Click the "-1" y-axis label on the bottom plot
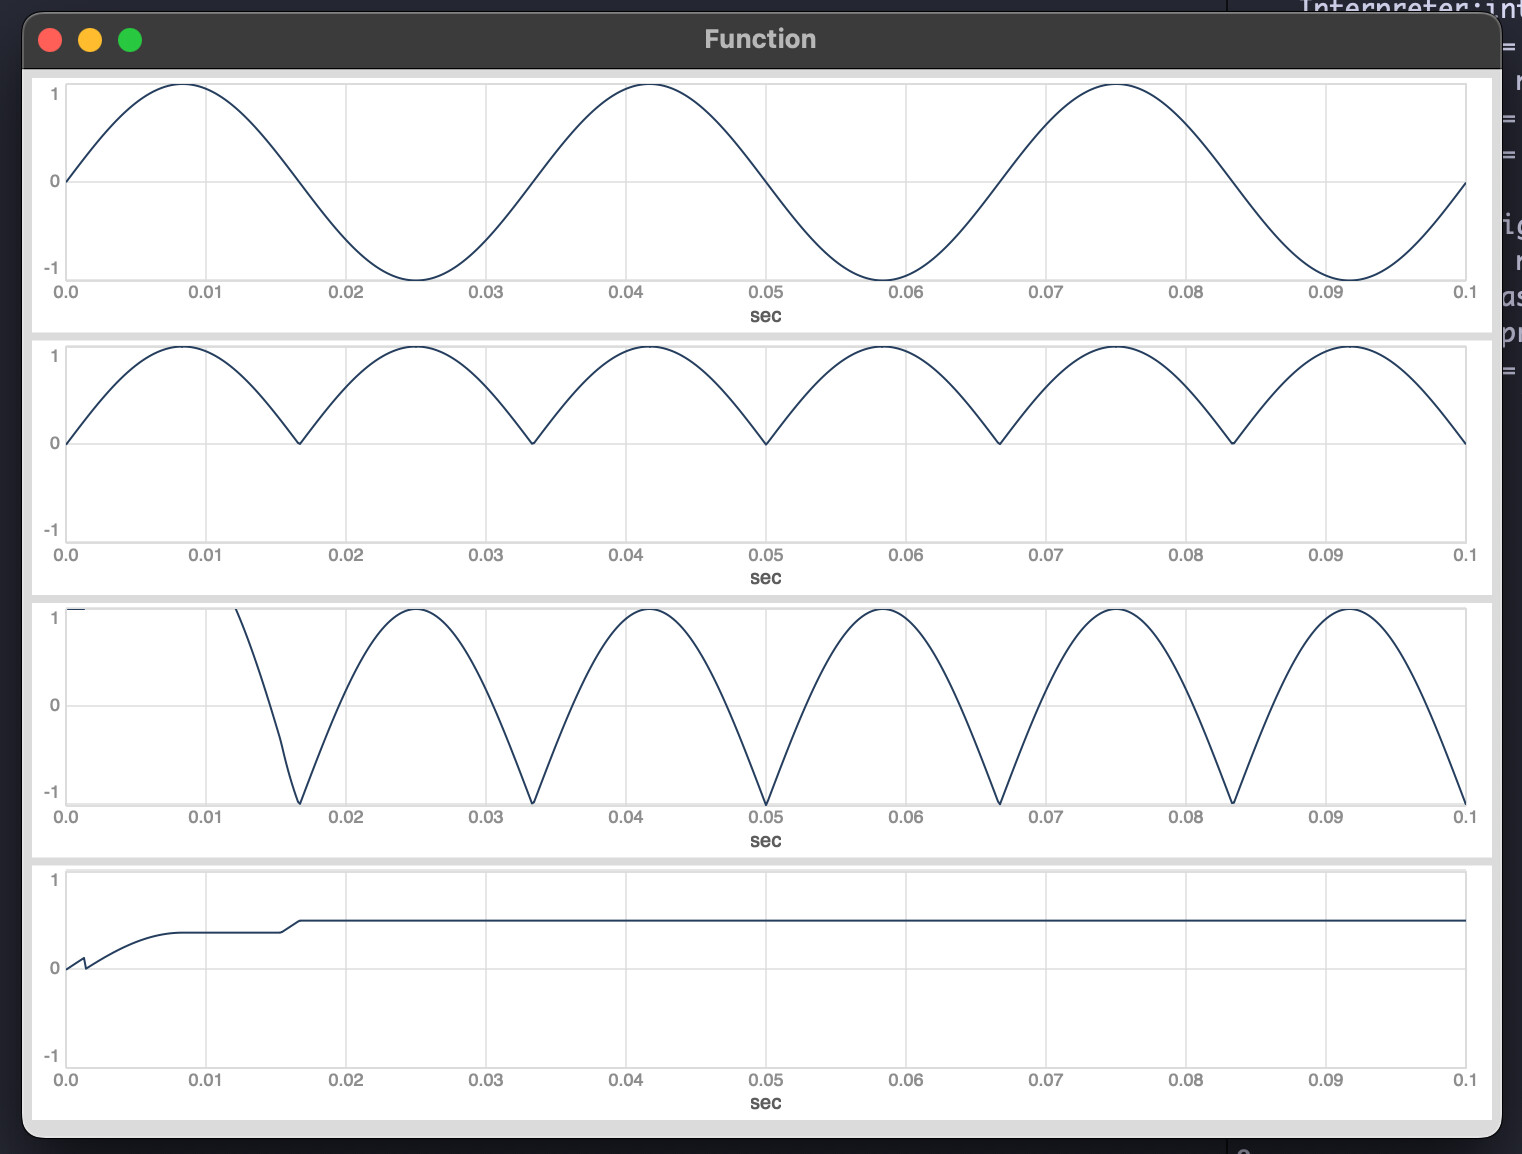This screenshot has height=1154, width=1522. pos(50,1056)
